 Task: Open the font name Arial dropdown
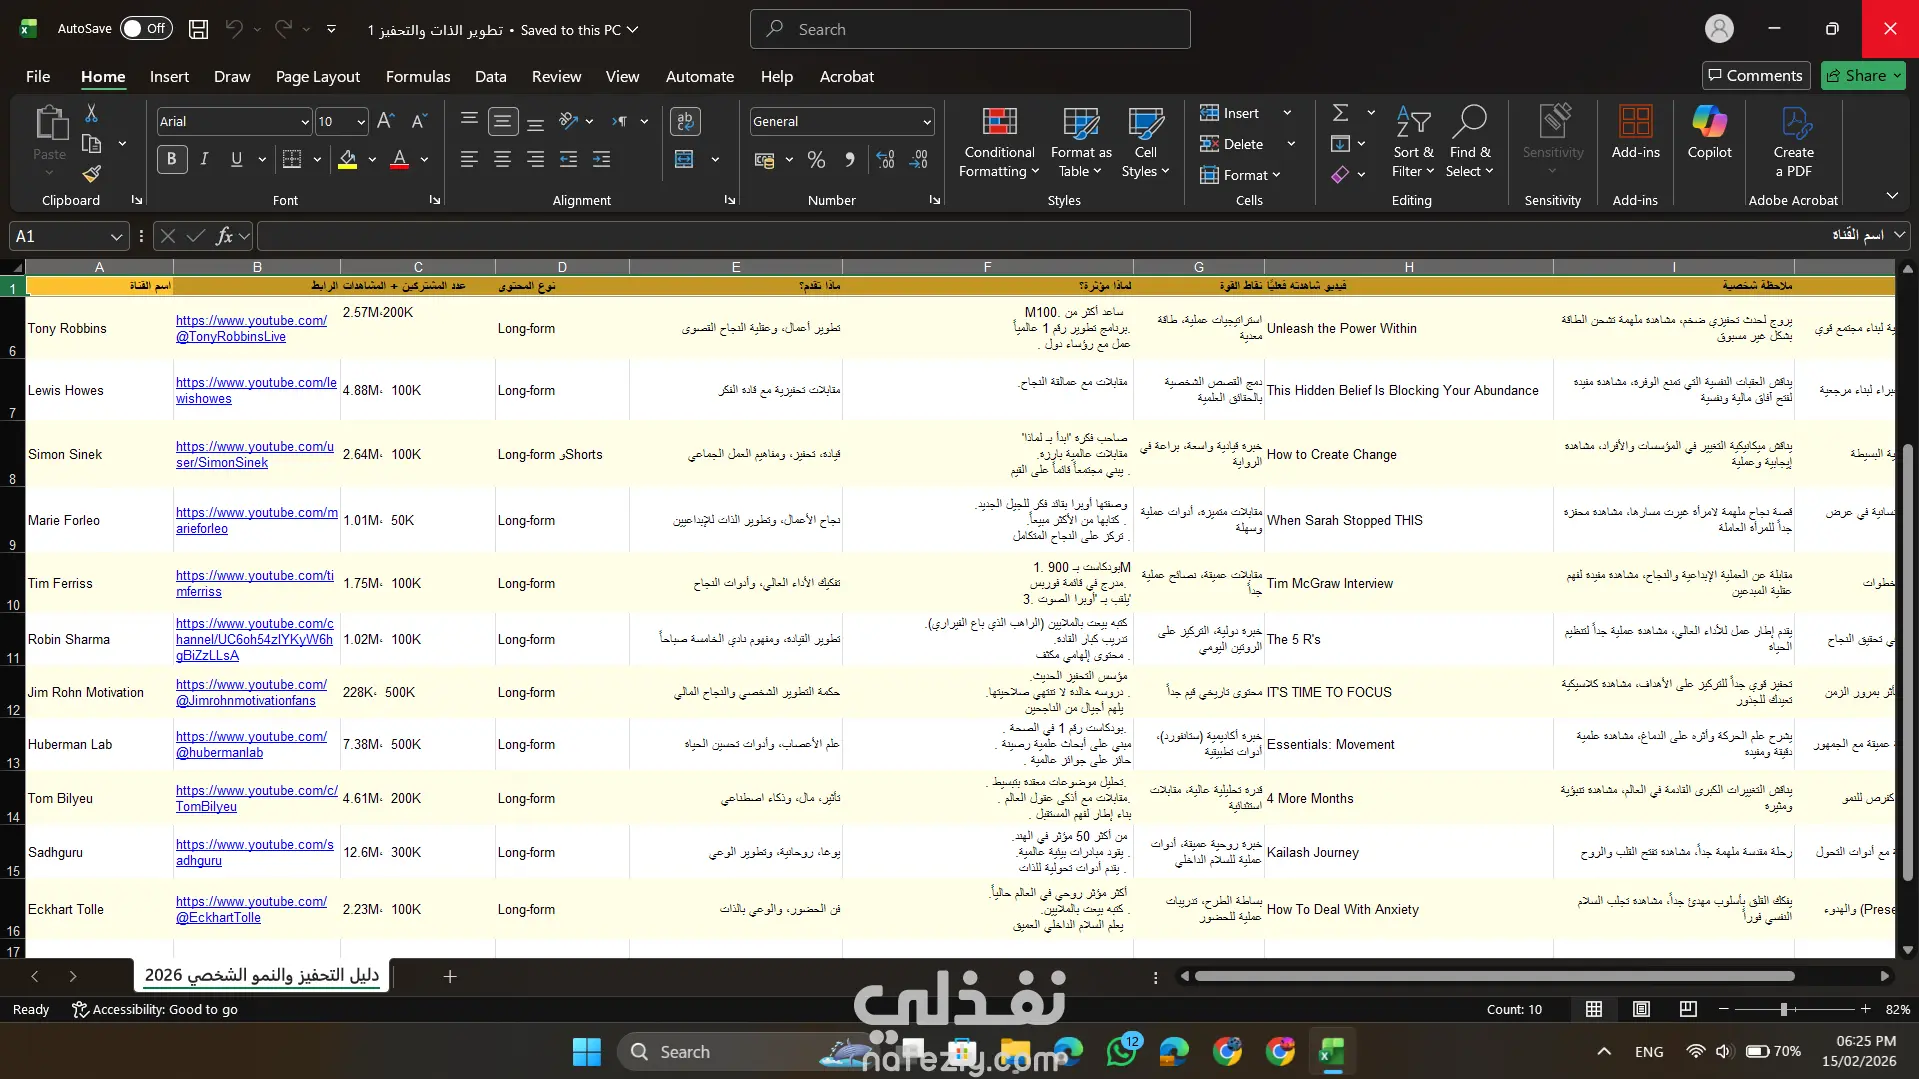pyautogui.click(x=305, y=122)
